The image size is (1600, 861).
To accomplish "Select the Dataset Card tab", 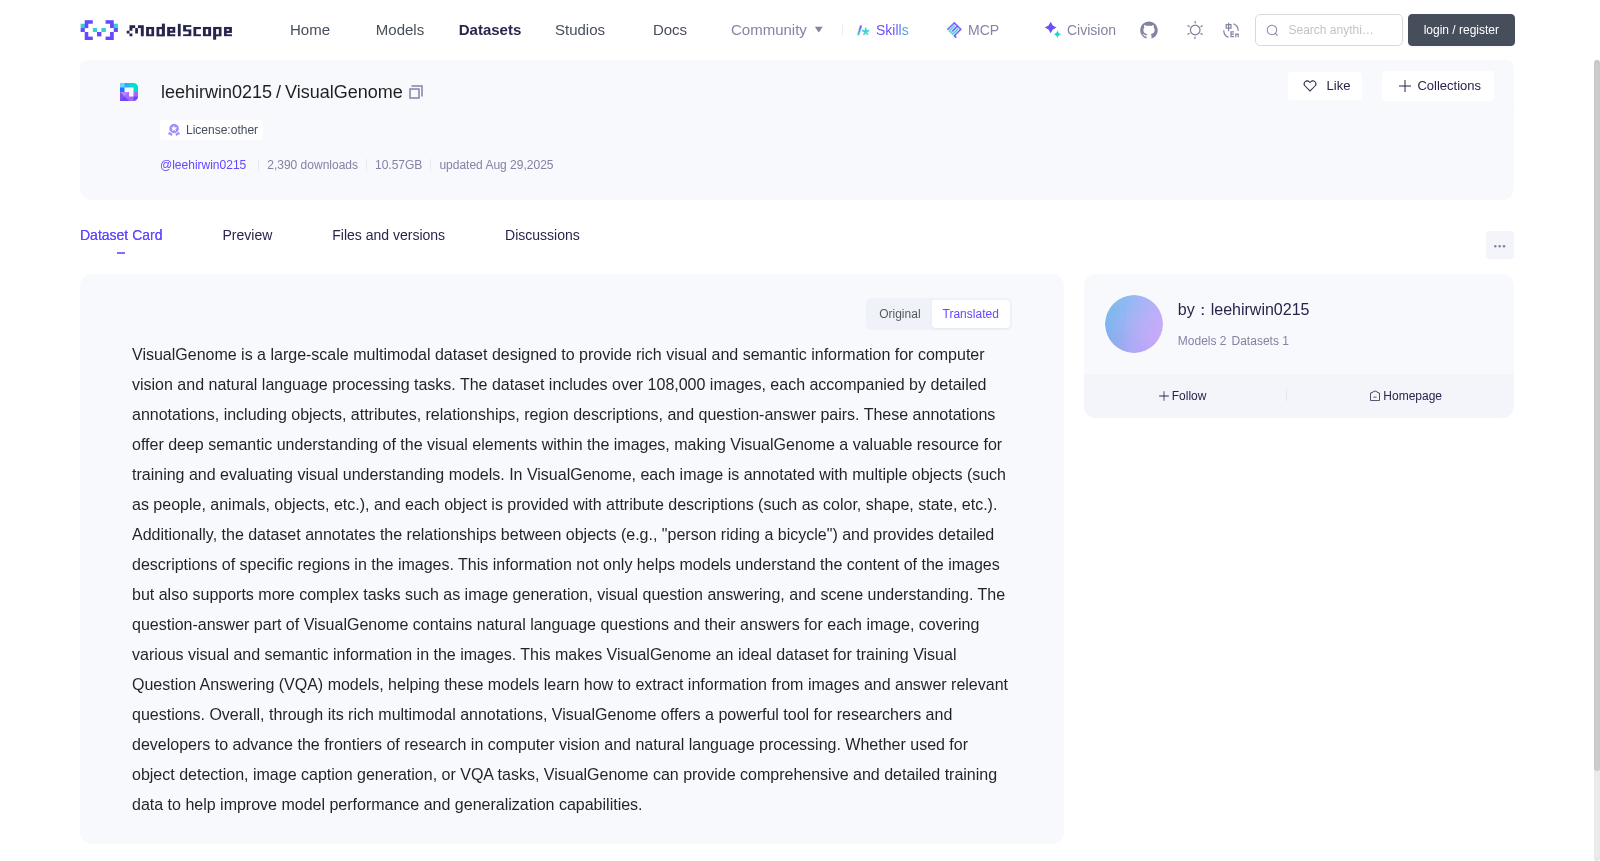I will pyautogui.click(x=121, y=235).
